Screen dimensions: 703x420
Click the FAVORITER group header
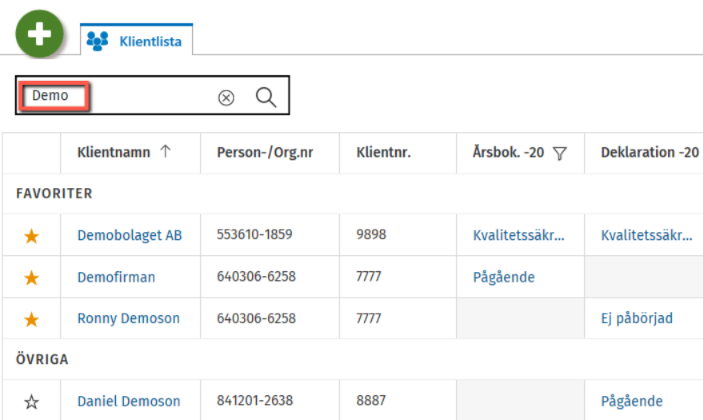click(54, 194)
